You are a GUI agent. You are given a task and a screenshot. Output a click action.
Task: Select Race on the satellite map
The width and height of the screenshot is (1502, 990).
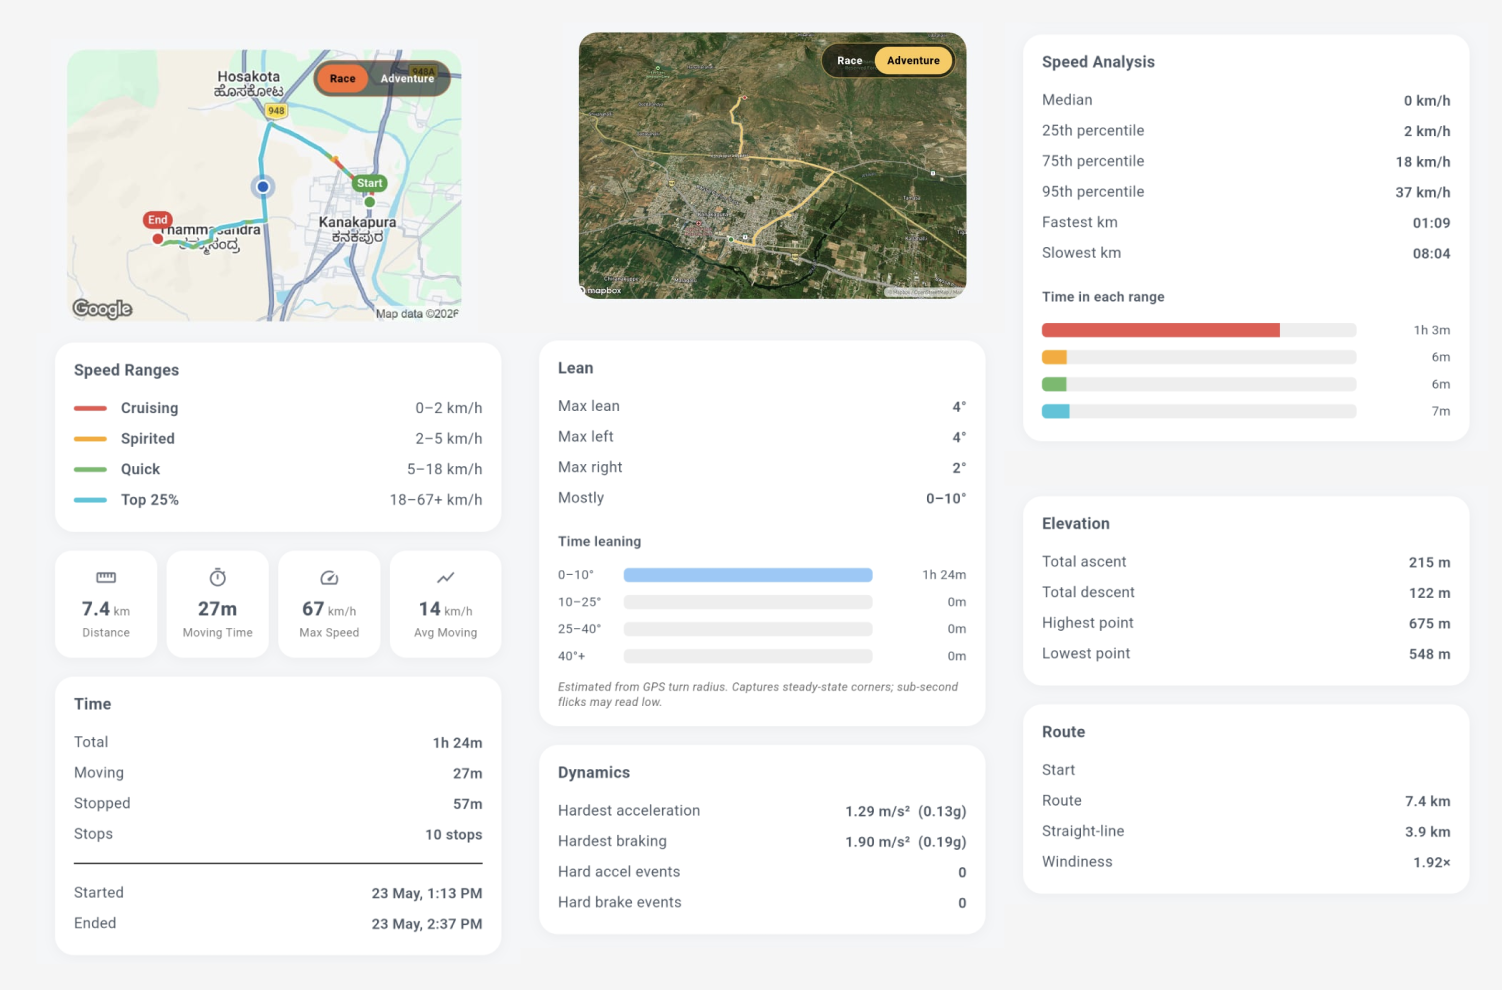click(850, 61)
